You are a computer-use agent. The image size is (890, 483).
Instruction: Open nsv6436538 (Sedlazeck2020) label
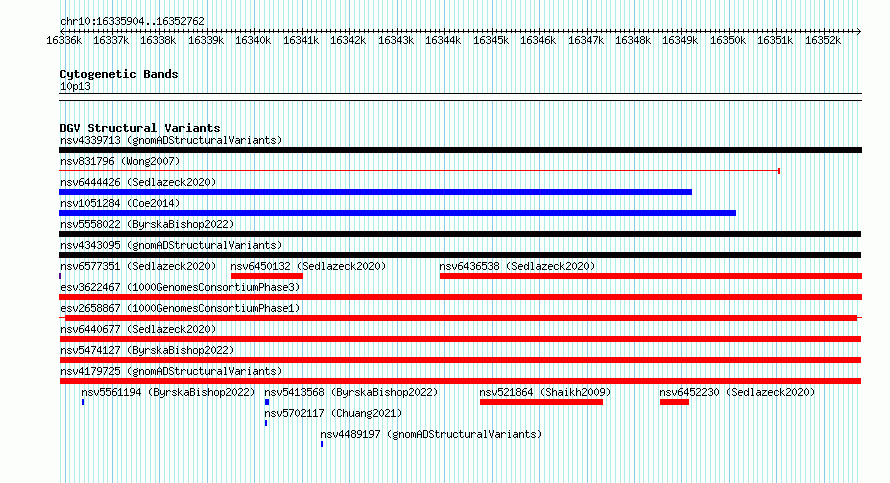517,266
